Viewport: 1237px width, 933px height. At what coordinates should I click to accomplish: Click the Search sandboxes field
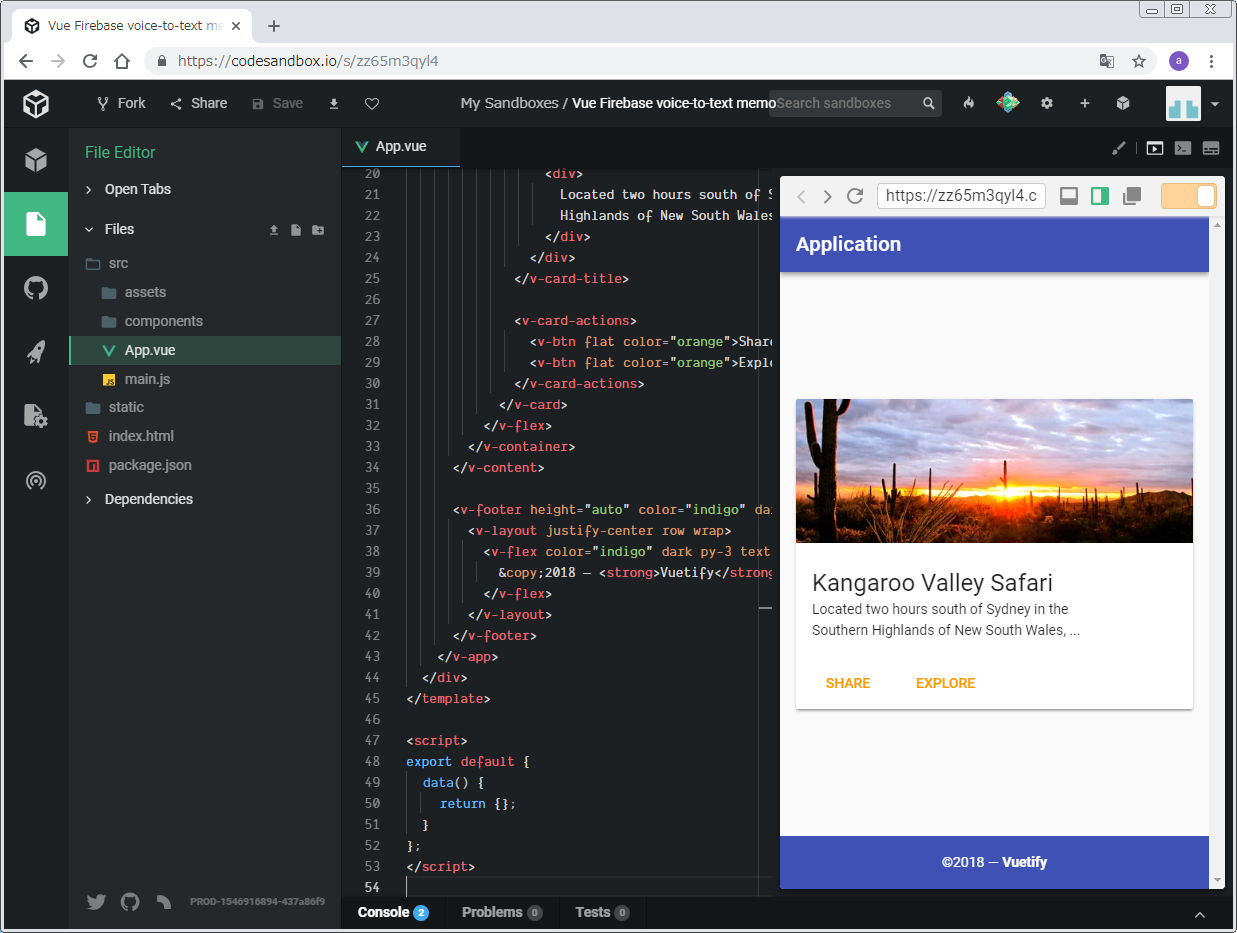click(x=845, y=103)
